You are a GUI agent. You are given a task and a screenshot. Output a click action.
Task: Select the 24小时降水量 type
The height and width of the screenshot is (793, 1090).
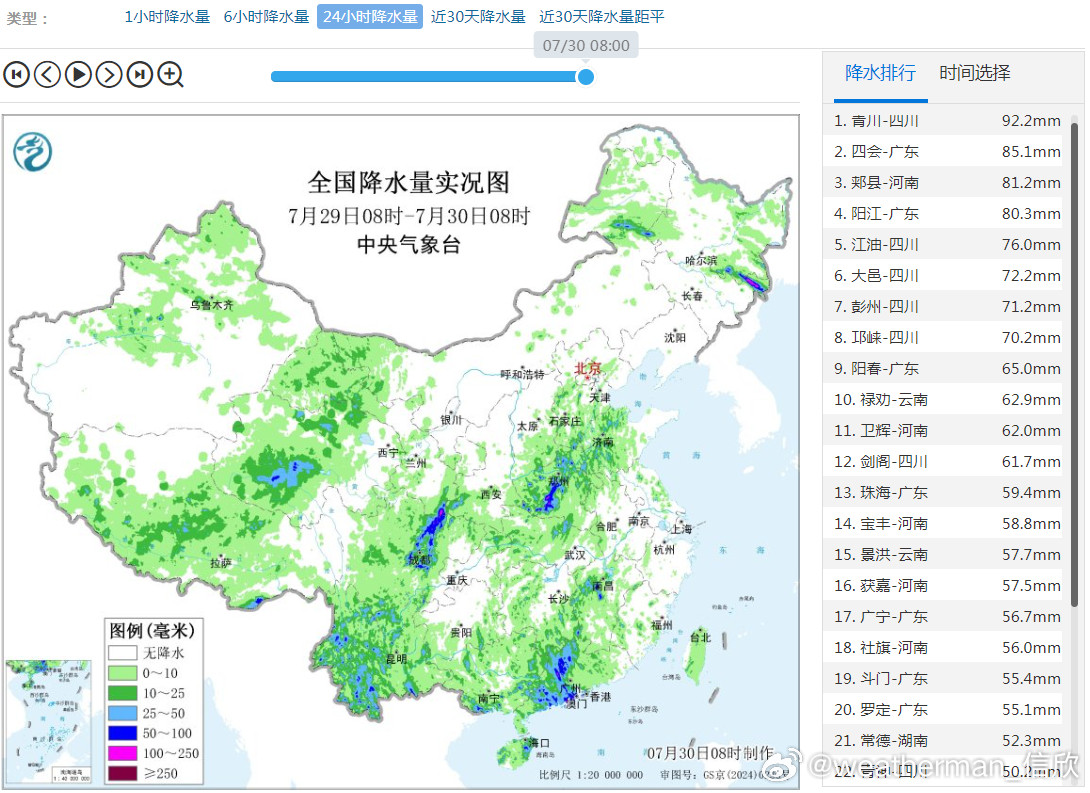point(370,17)
